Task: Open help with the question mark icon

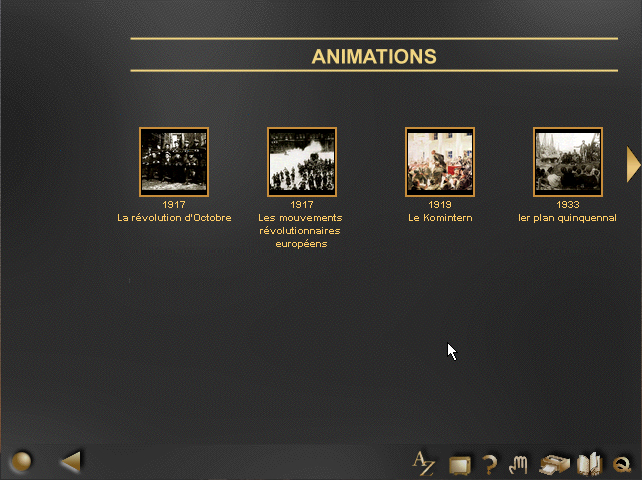Action: 489,464
